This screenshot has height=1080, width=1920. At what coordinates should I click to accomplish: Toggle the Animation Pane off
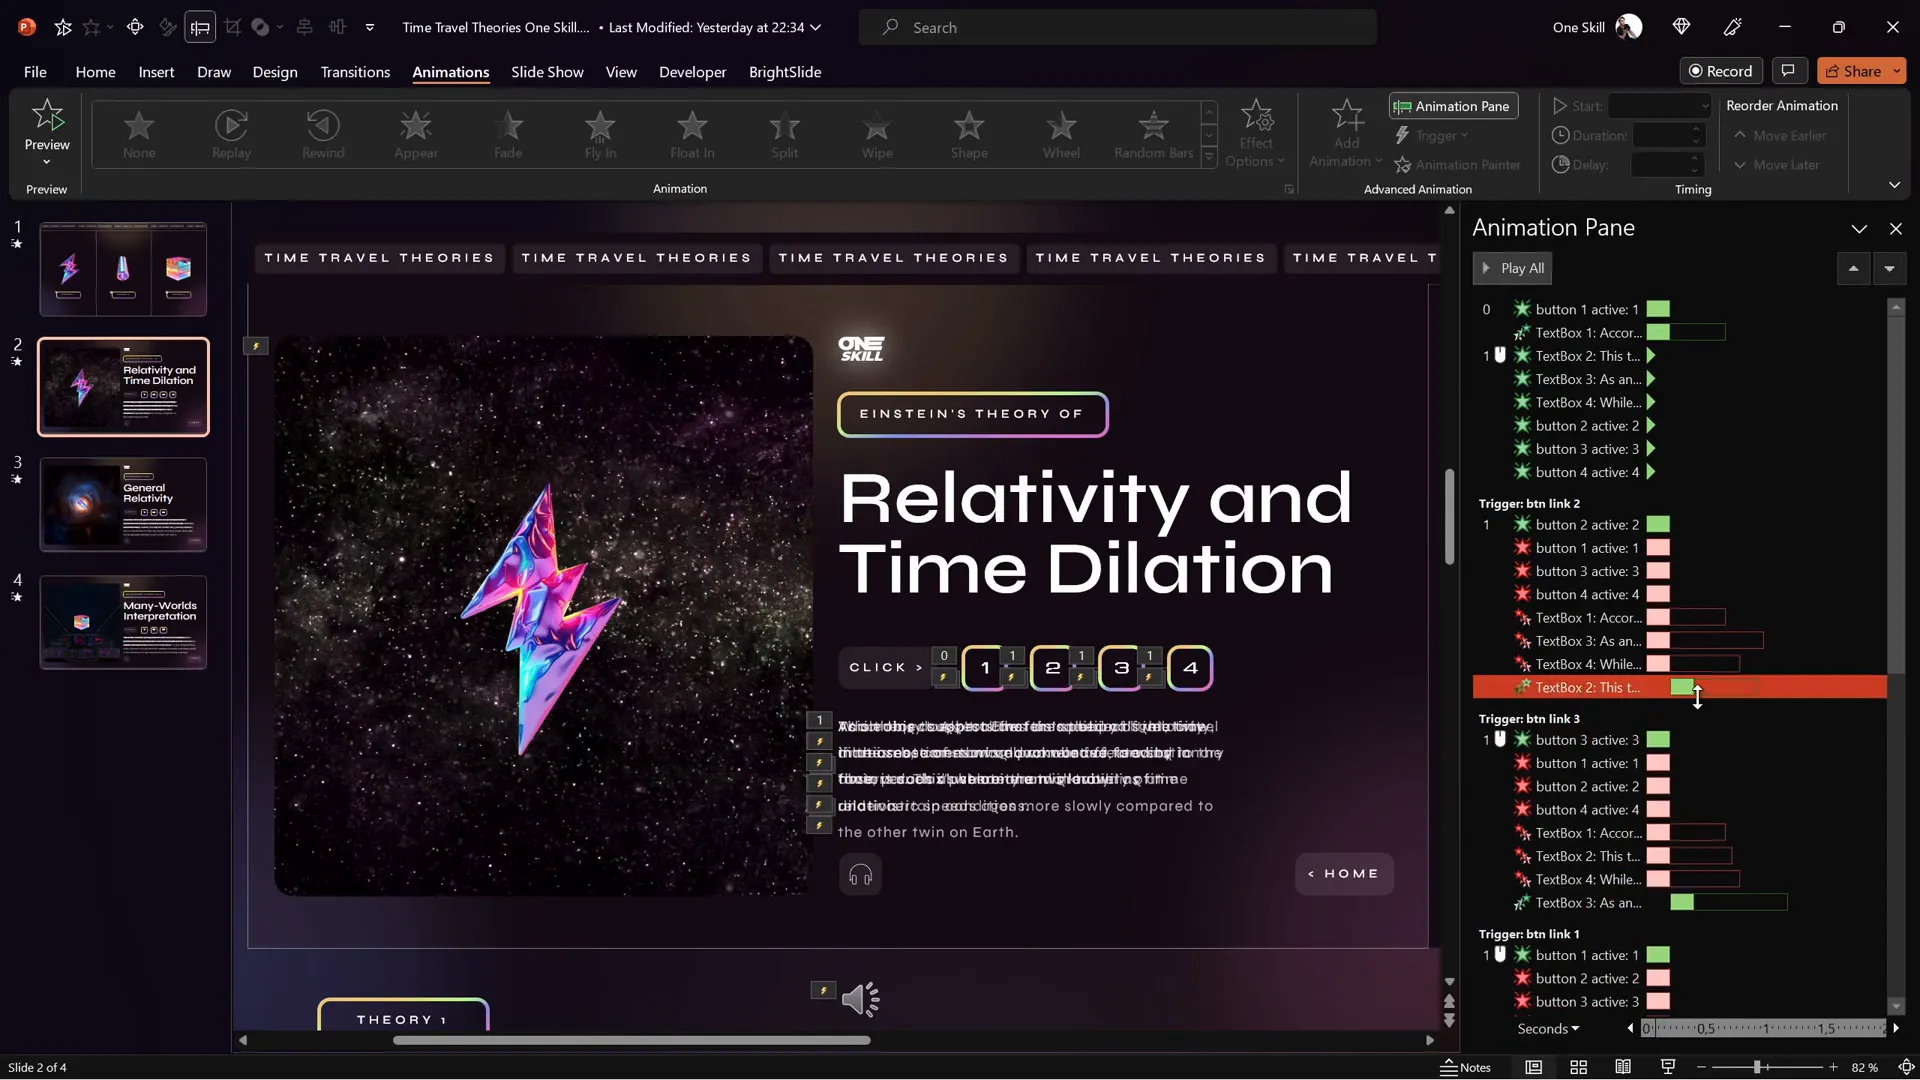(1452, 106)
